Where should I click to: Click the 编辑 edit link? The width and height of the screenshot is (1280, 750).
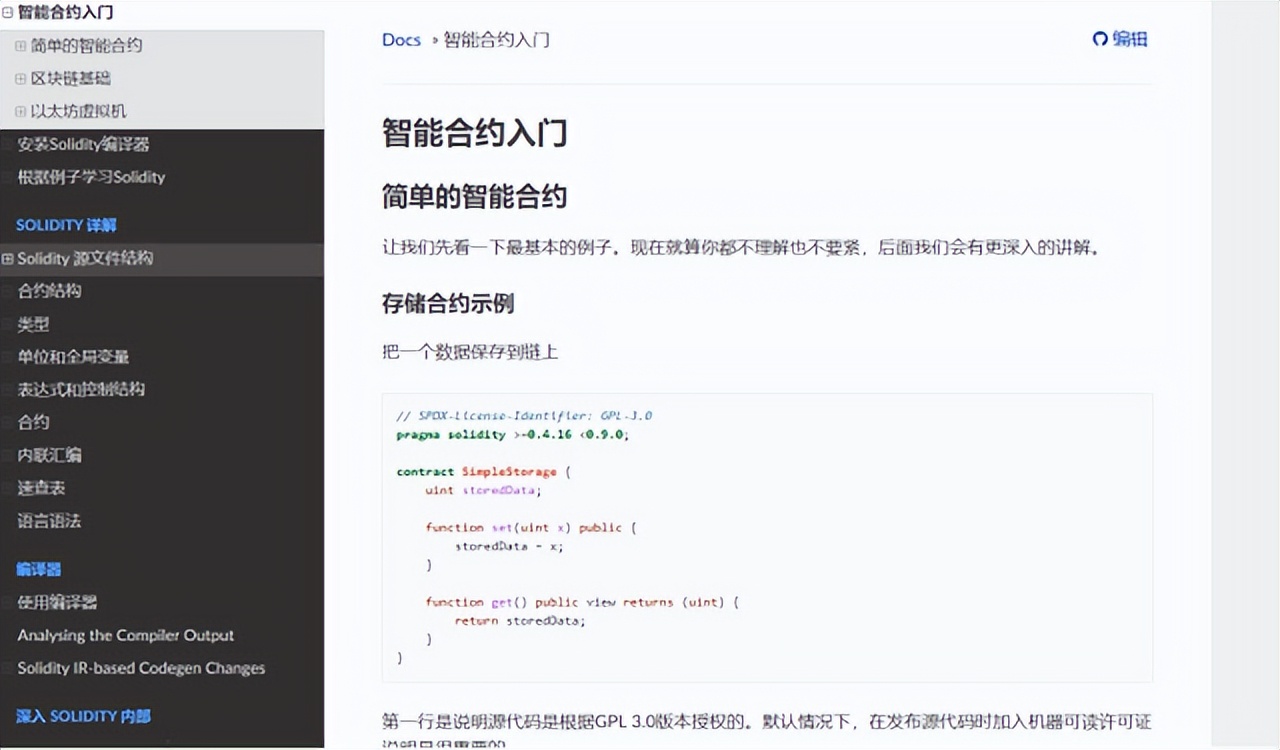coord(1130,39)
